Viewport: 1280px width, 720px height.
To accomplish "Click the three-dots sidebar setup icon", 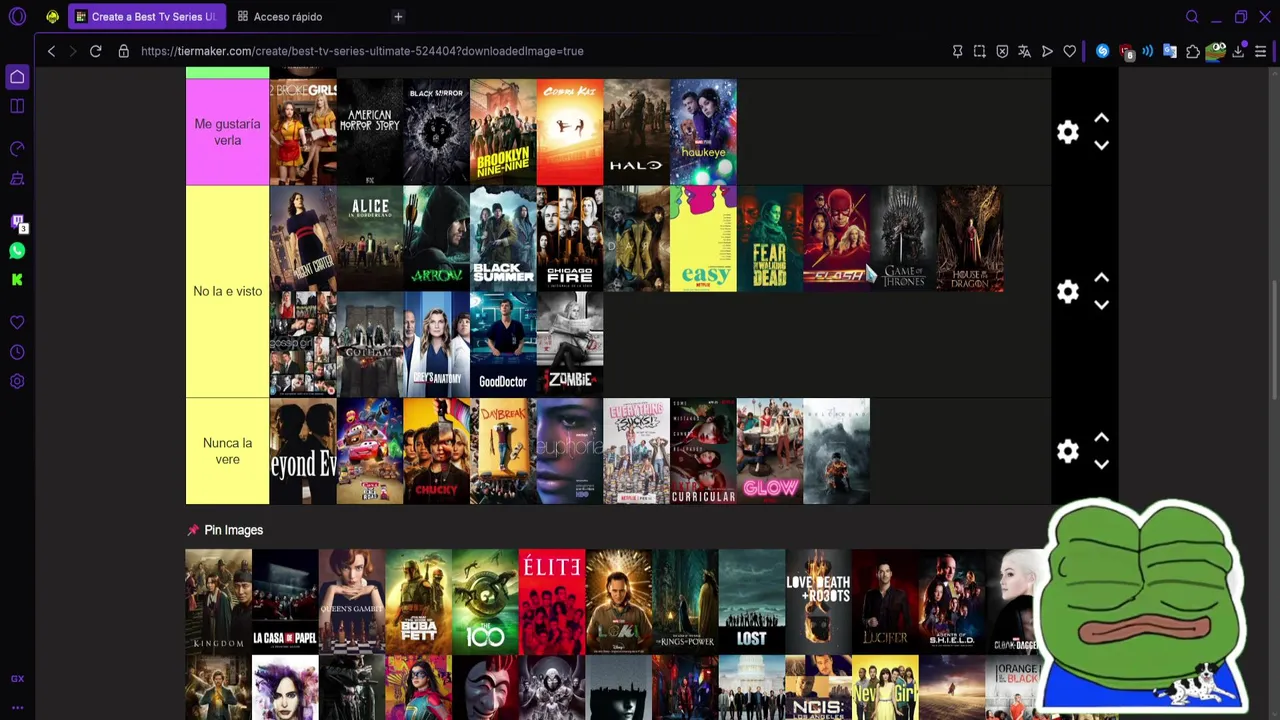I will point(17,708).
